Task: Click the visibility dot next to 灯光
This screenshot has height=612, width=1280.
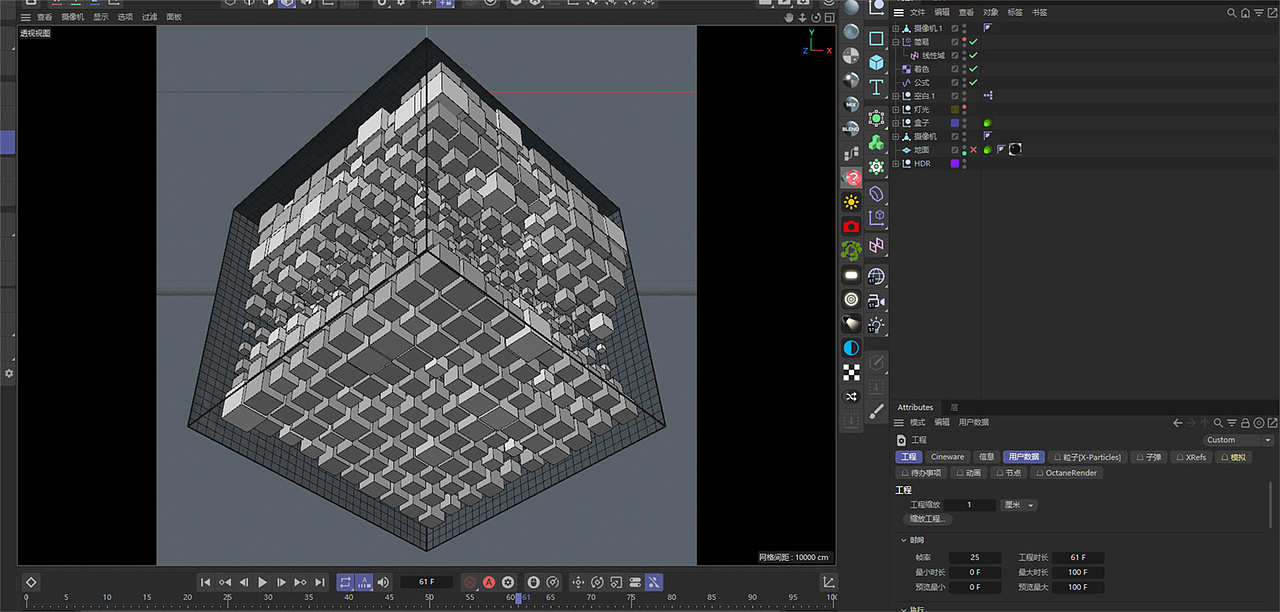Action: pos(964,107)
